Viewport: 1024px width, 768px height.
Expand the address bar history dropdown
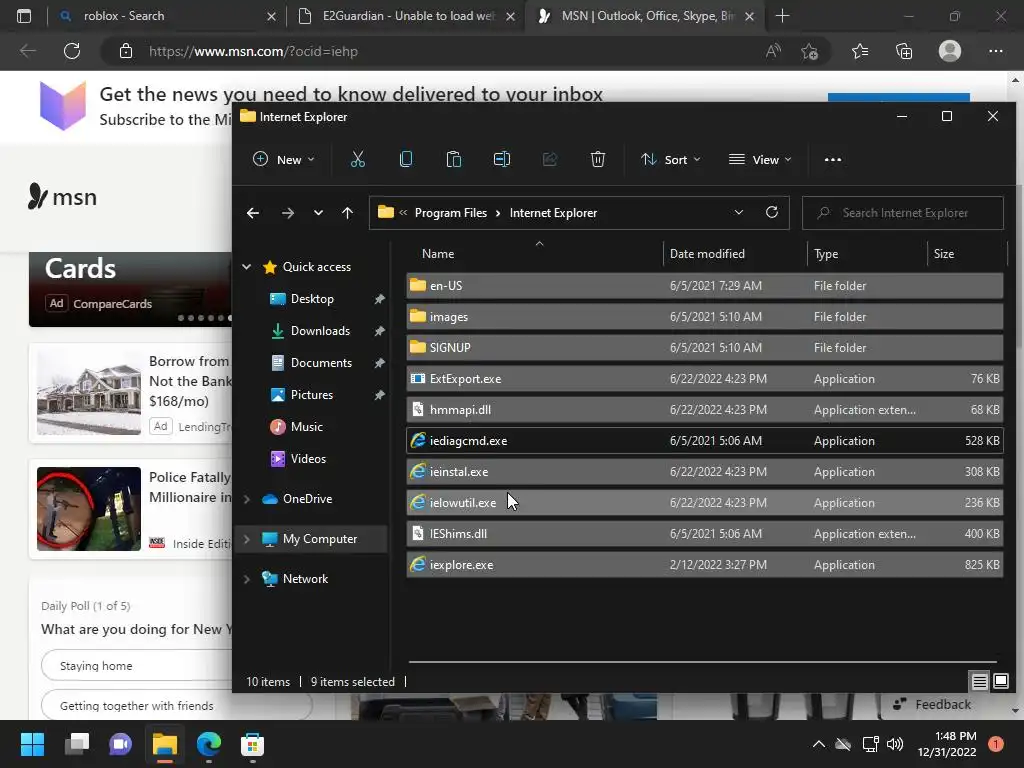739,212
